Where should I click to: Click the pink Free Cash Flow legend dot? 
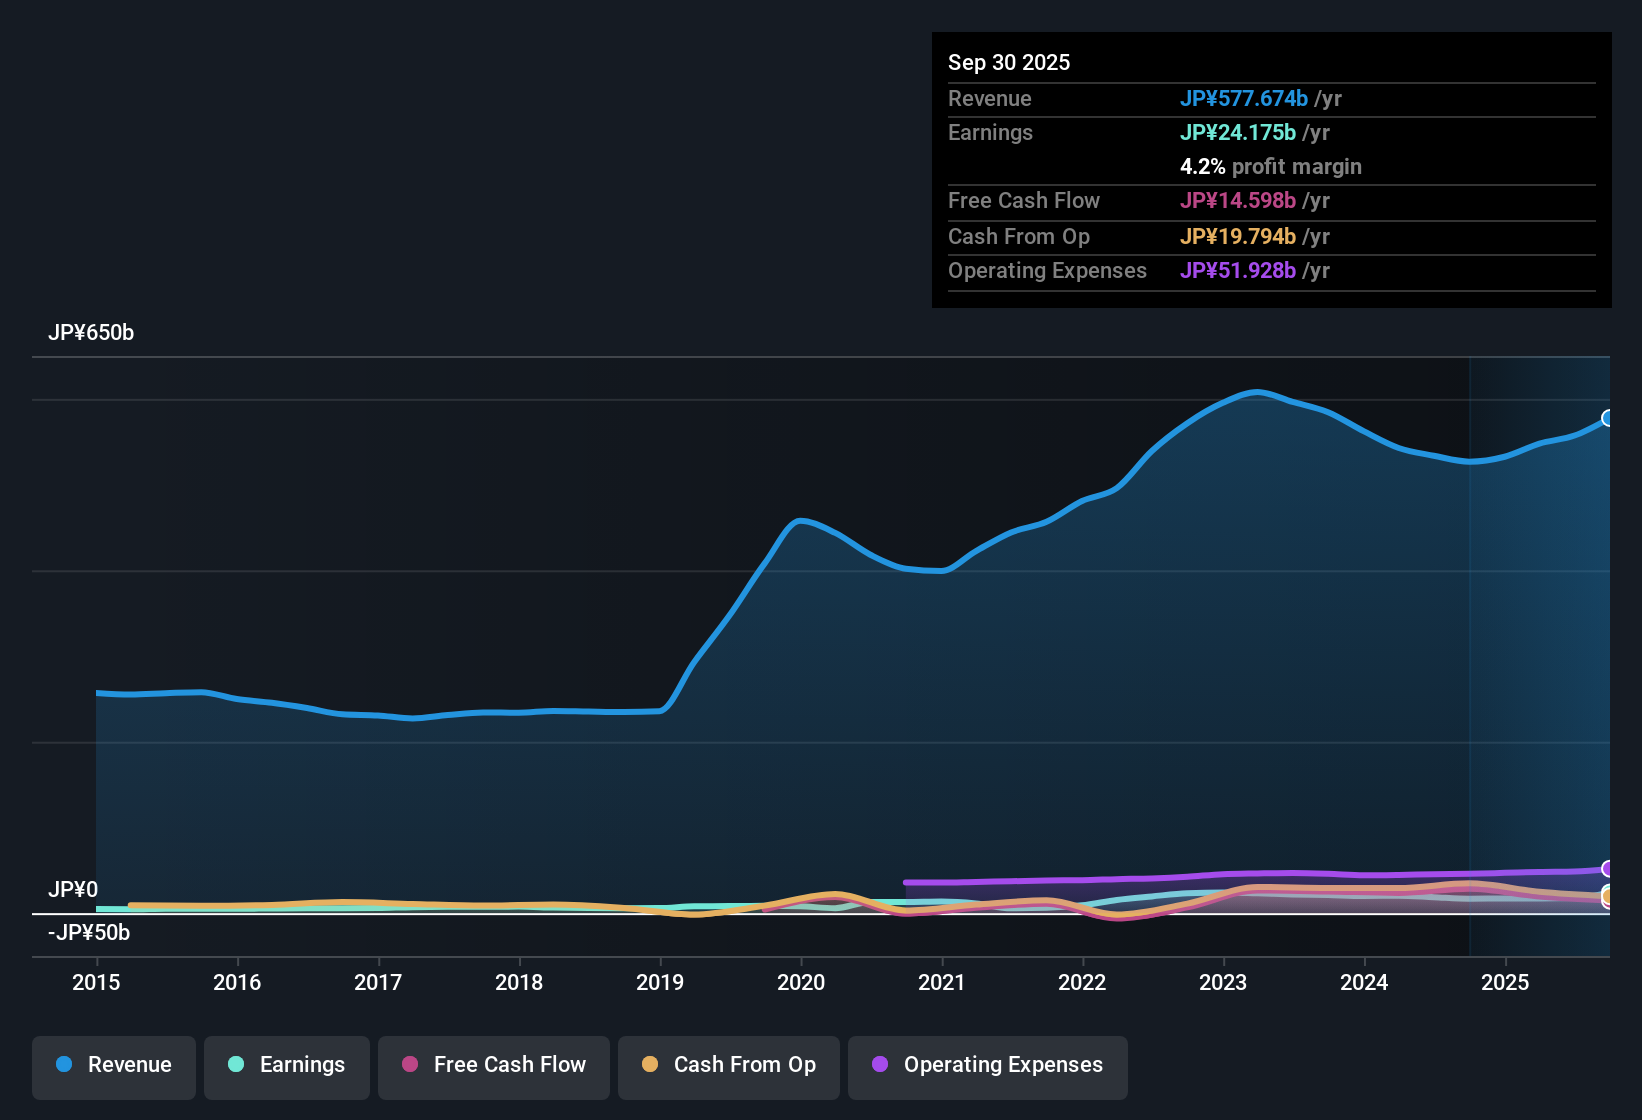pyautogui.click(x=408, y=1065)
